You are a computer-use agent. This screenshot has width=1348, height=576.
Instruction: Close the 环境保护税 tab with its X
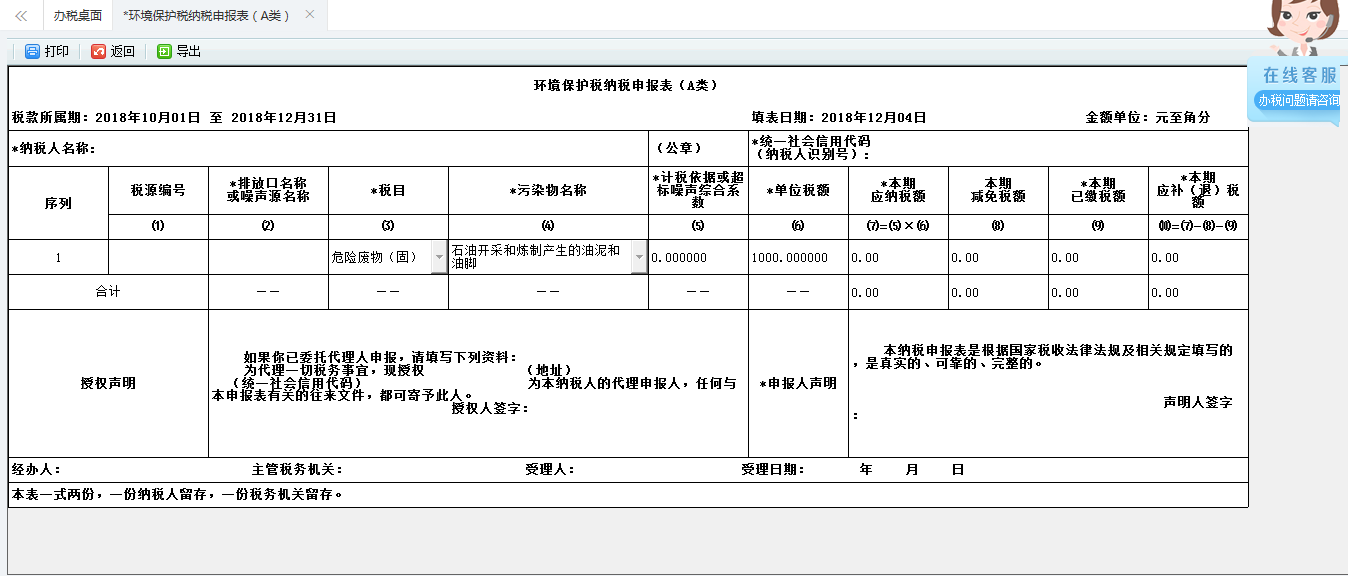tap(310, 15)
